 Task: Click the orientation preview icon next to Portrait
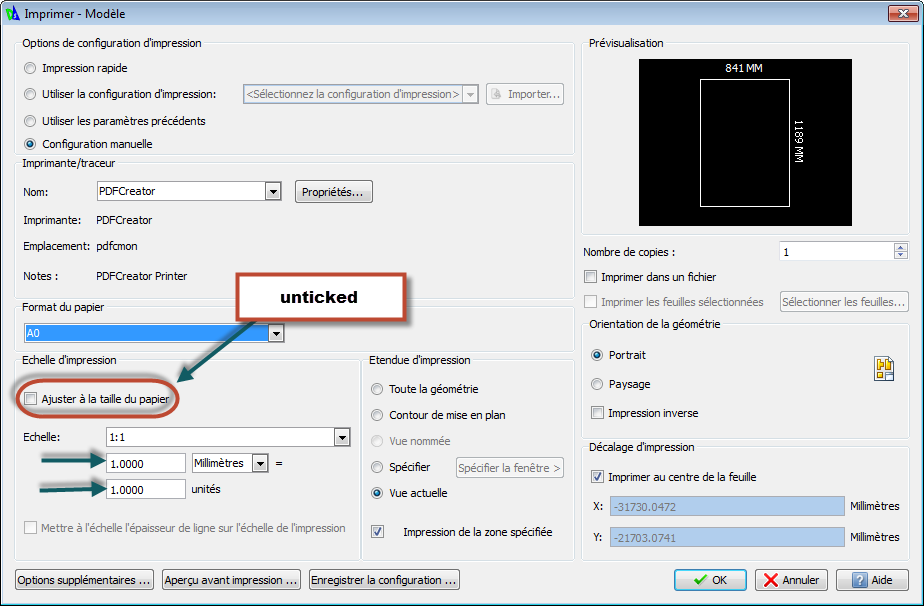click(x=883, y=369)
